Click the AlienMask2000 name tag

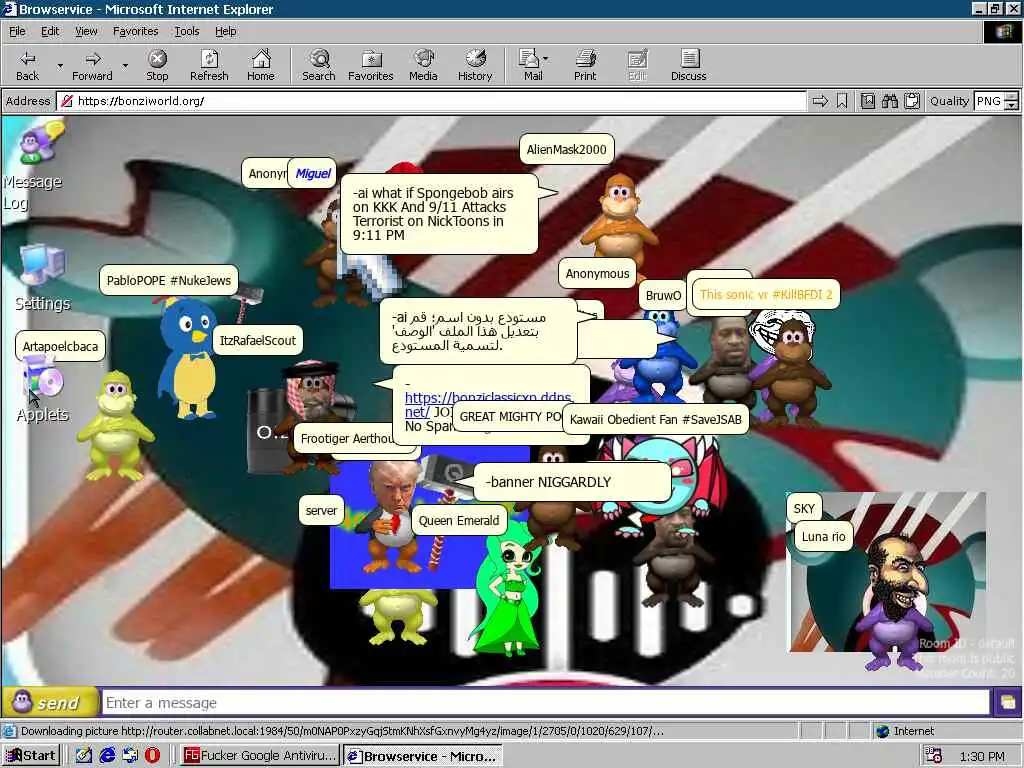[x=566, y=150]
